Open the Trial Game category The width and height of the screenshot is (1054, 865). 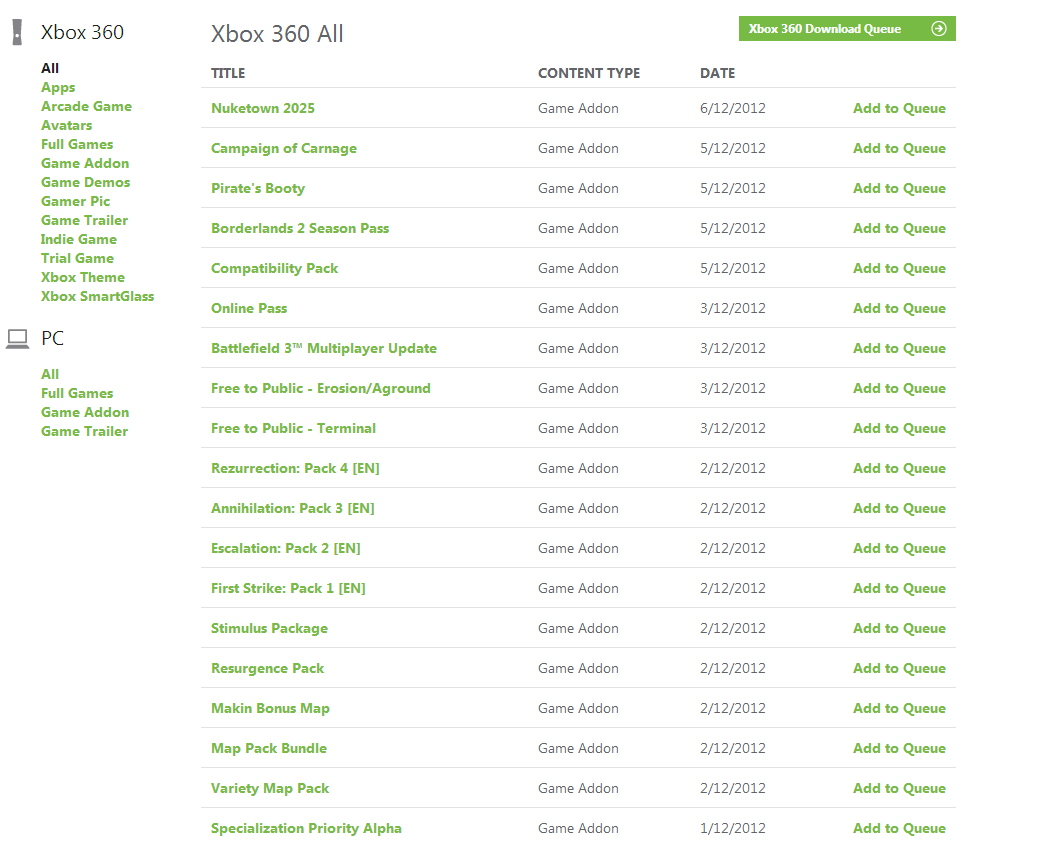tap(77, 258)
